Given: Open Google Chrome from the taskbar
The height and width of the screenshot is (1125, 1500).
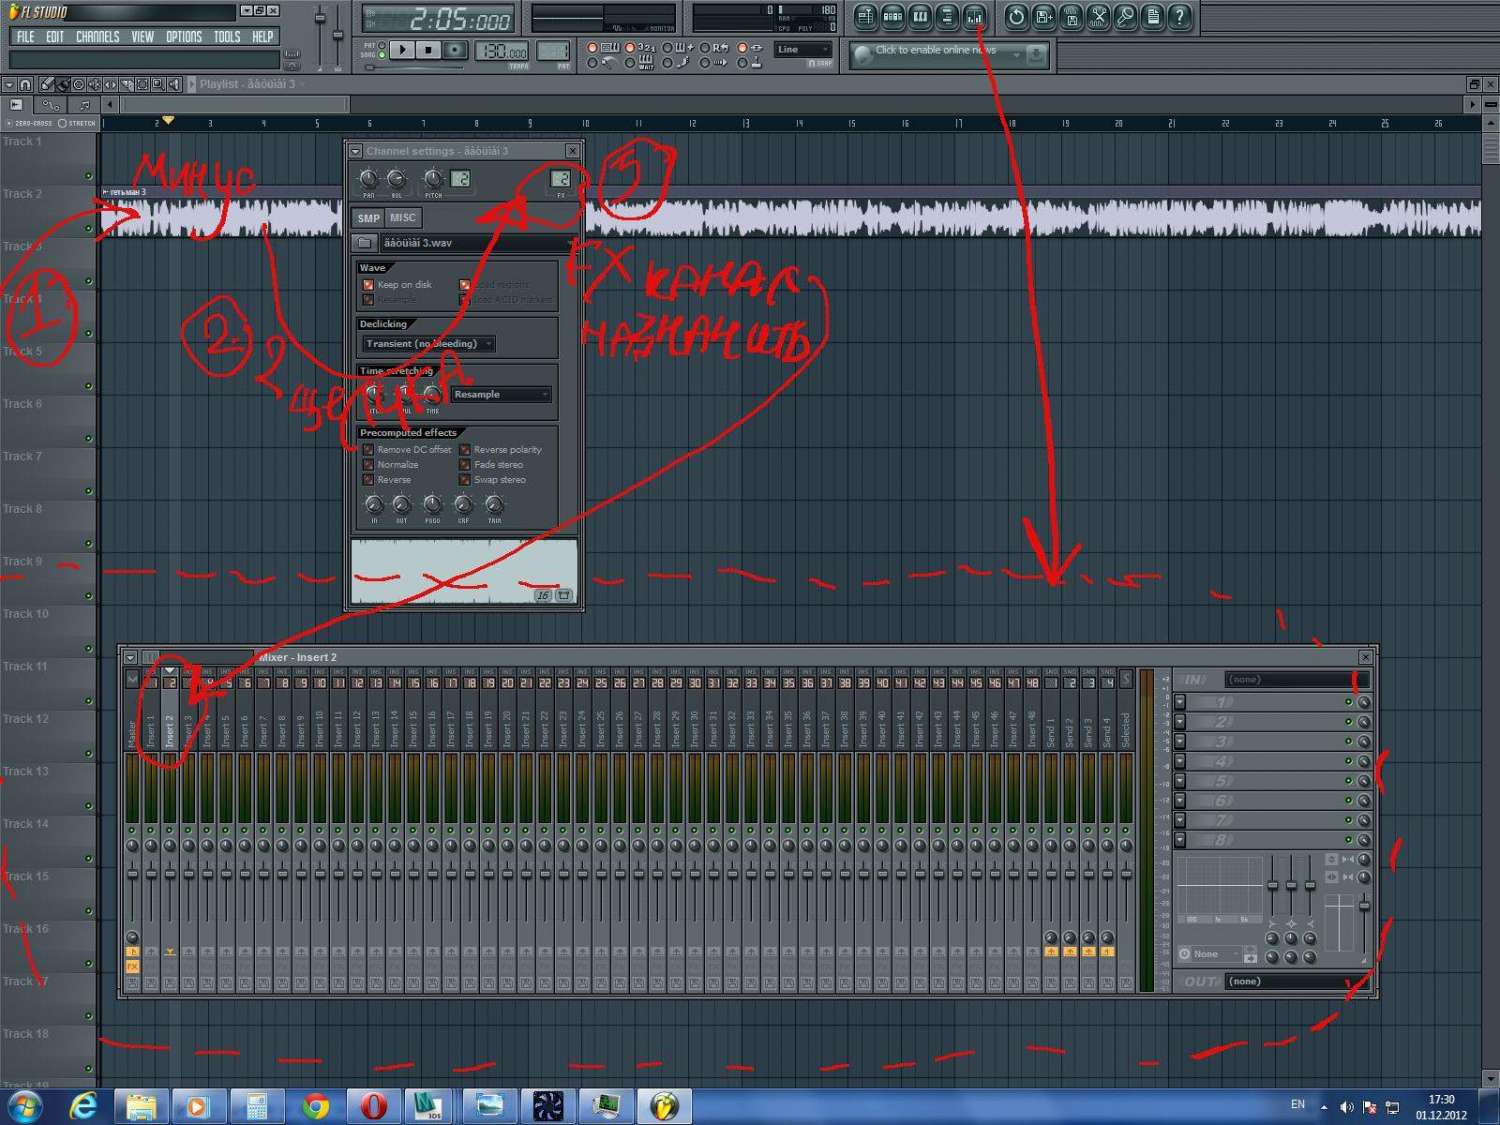Looking at the screenshot, I should 316,1106.
